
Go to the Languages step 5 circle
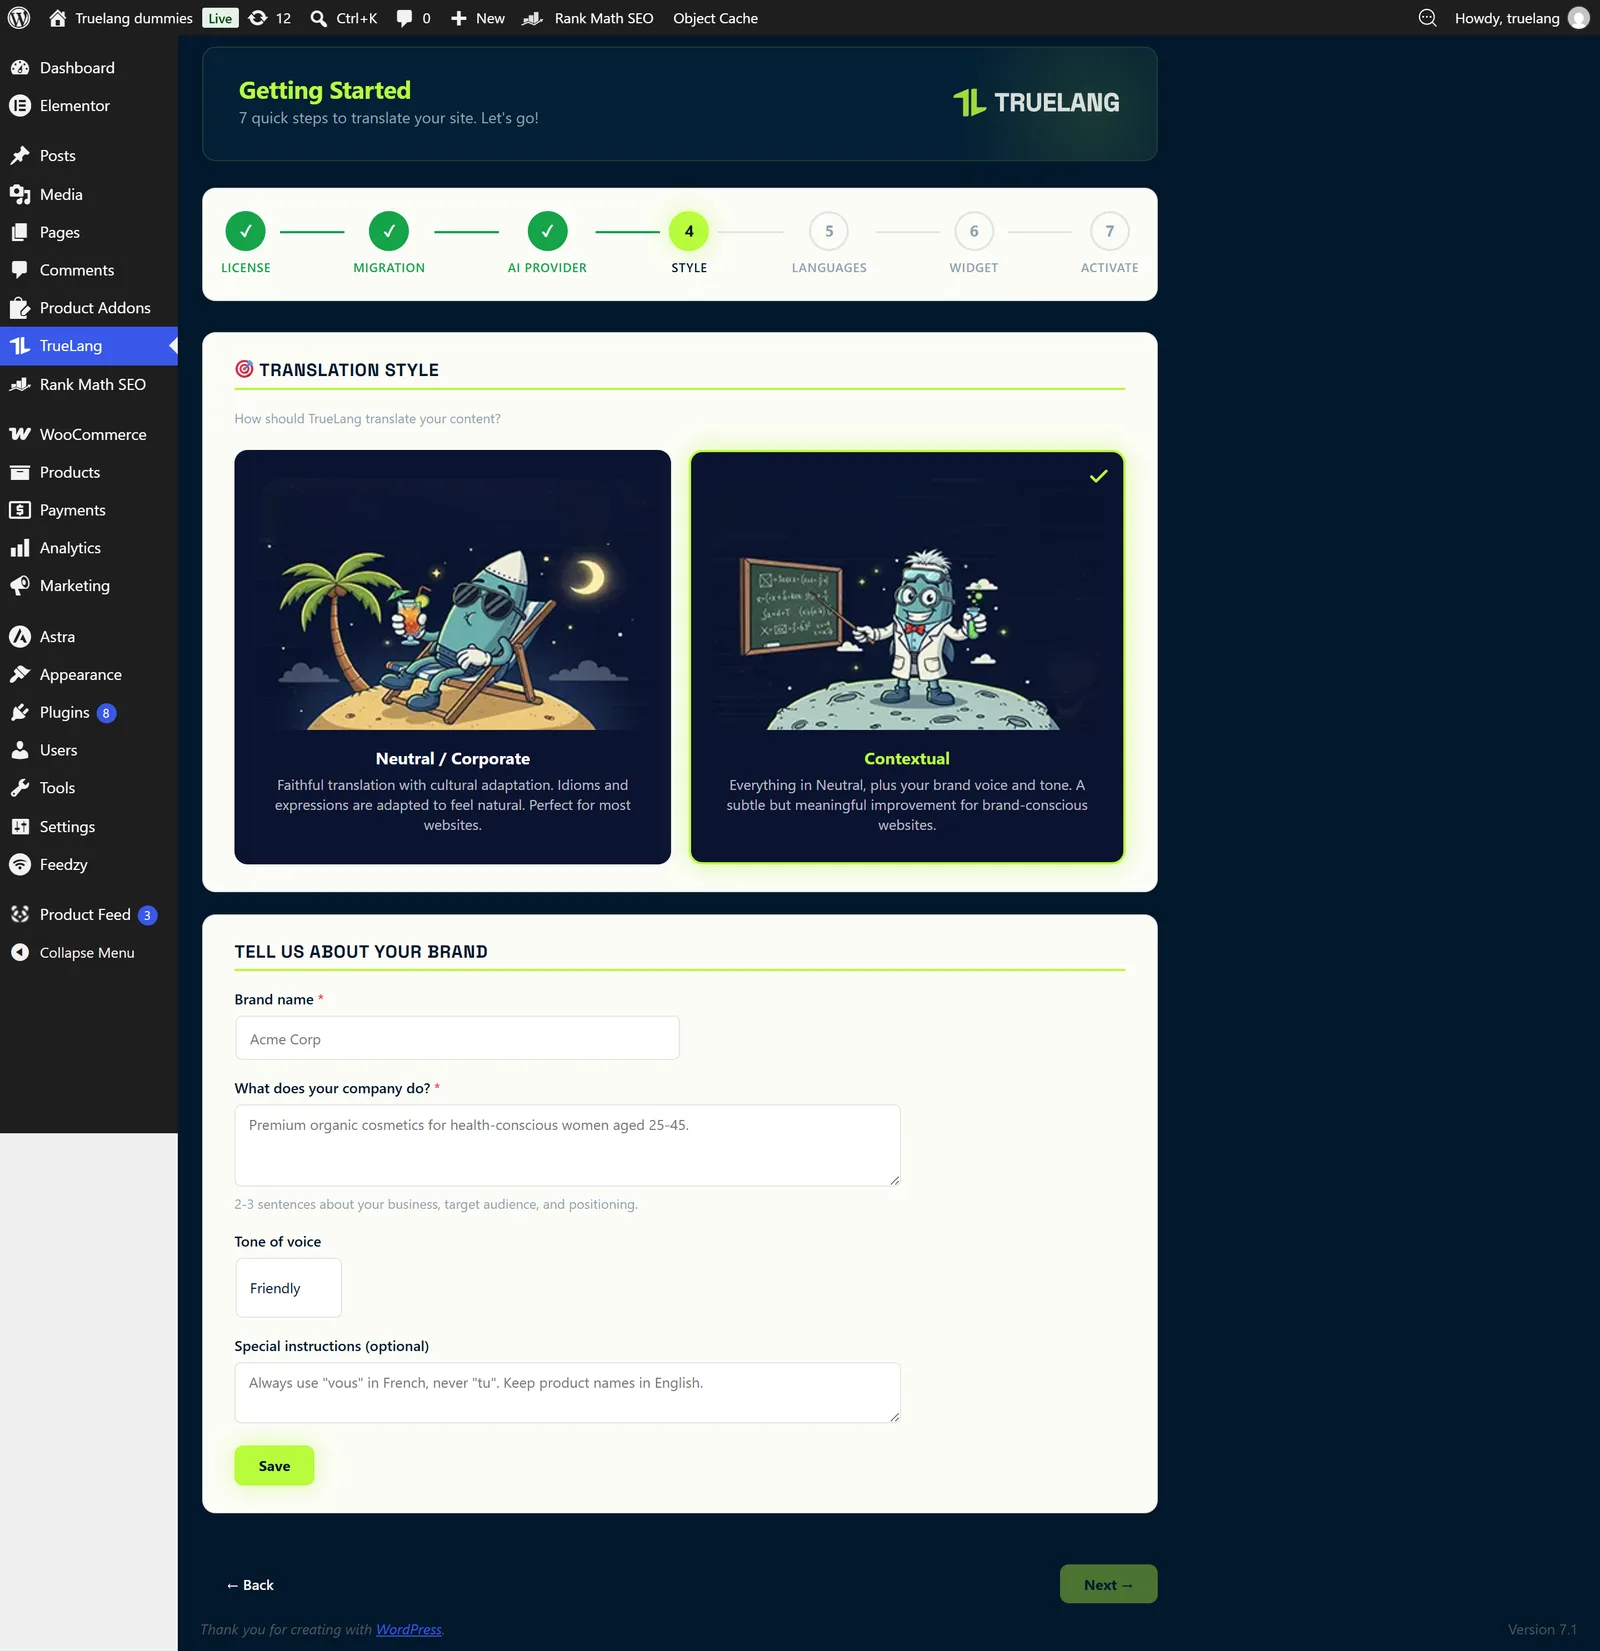click(x=829, y=231)
